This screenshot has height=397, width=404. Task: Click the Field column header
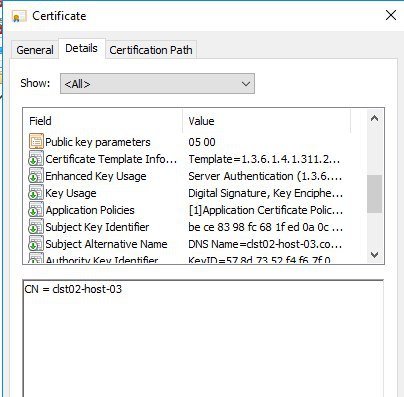coord(103,121)
